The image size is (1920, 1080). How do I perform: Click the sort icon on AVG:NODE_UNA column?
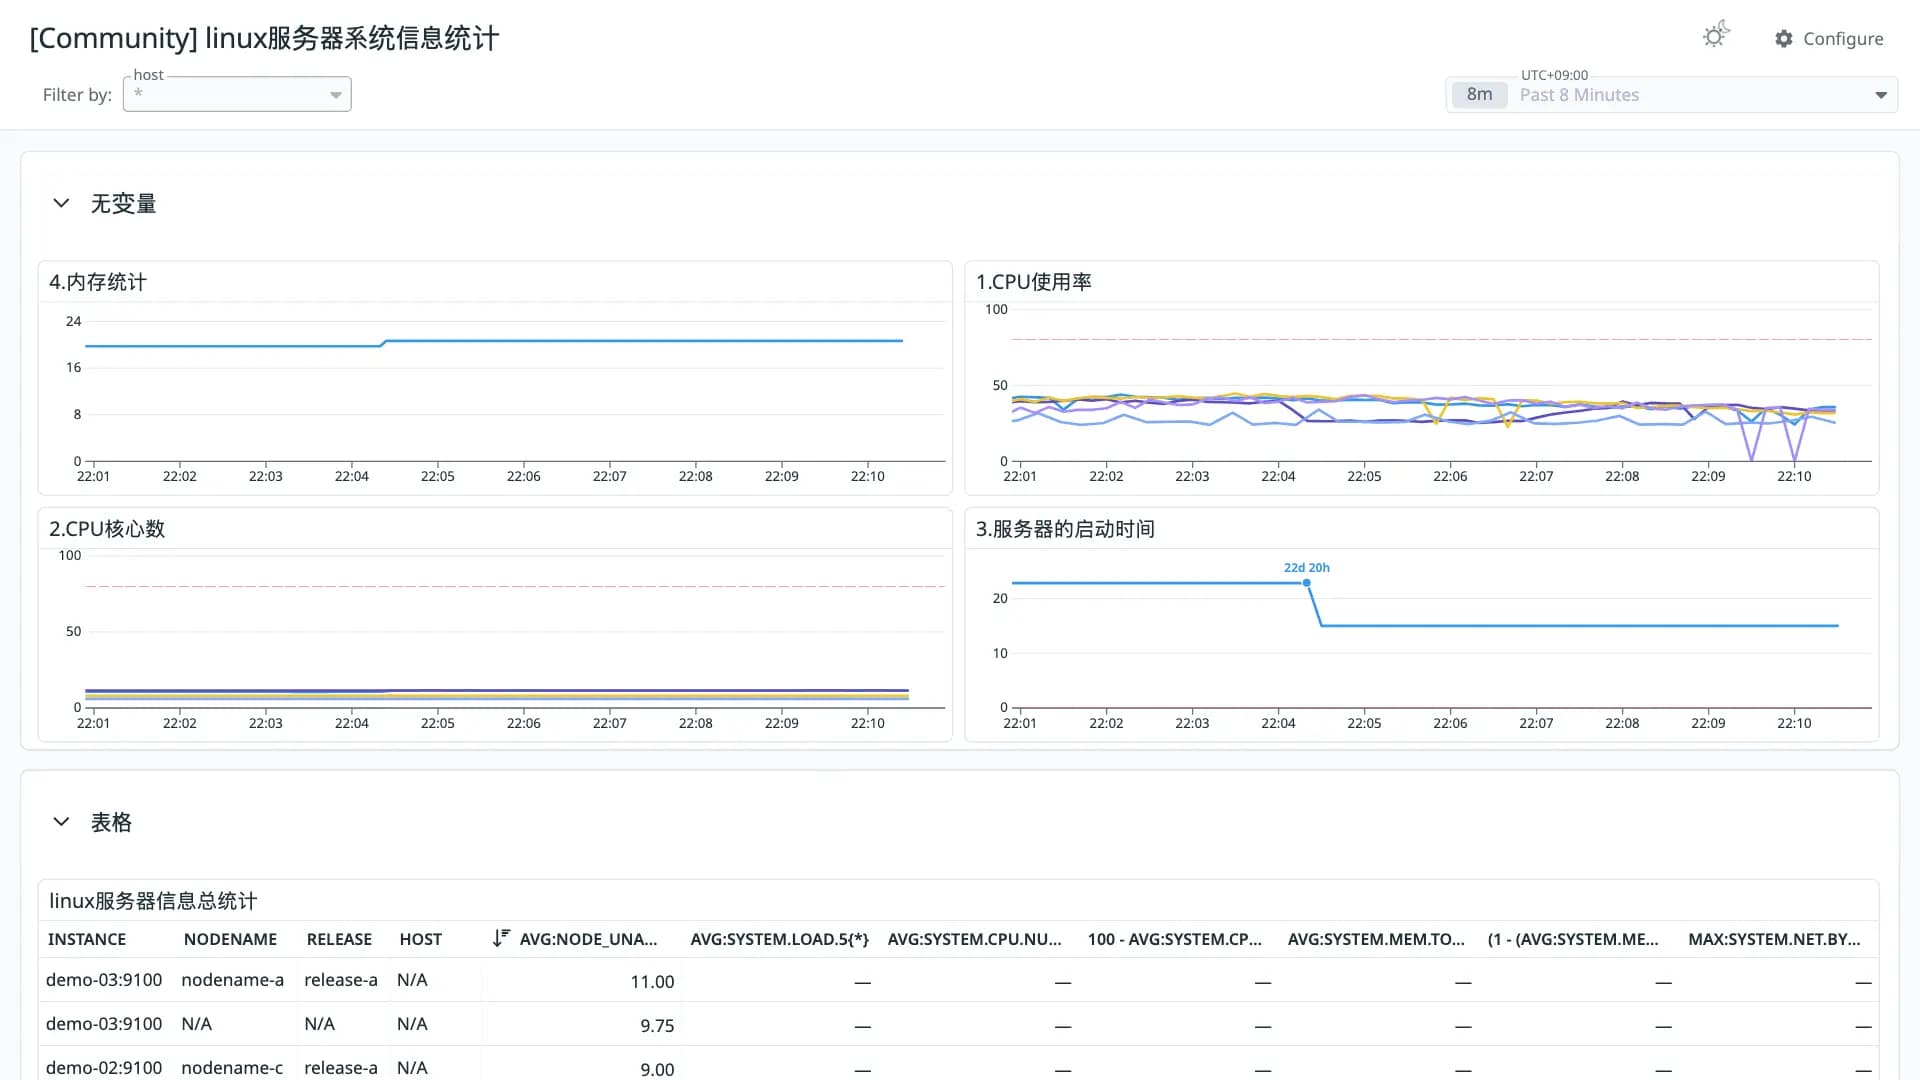point(501,939)
